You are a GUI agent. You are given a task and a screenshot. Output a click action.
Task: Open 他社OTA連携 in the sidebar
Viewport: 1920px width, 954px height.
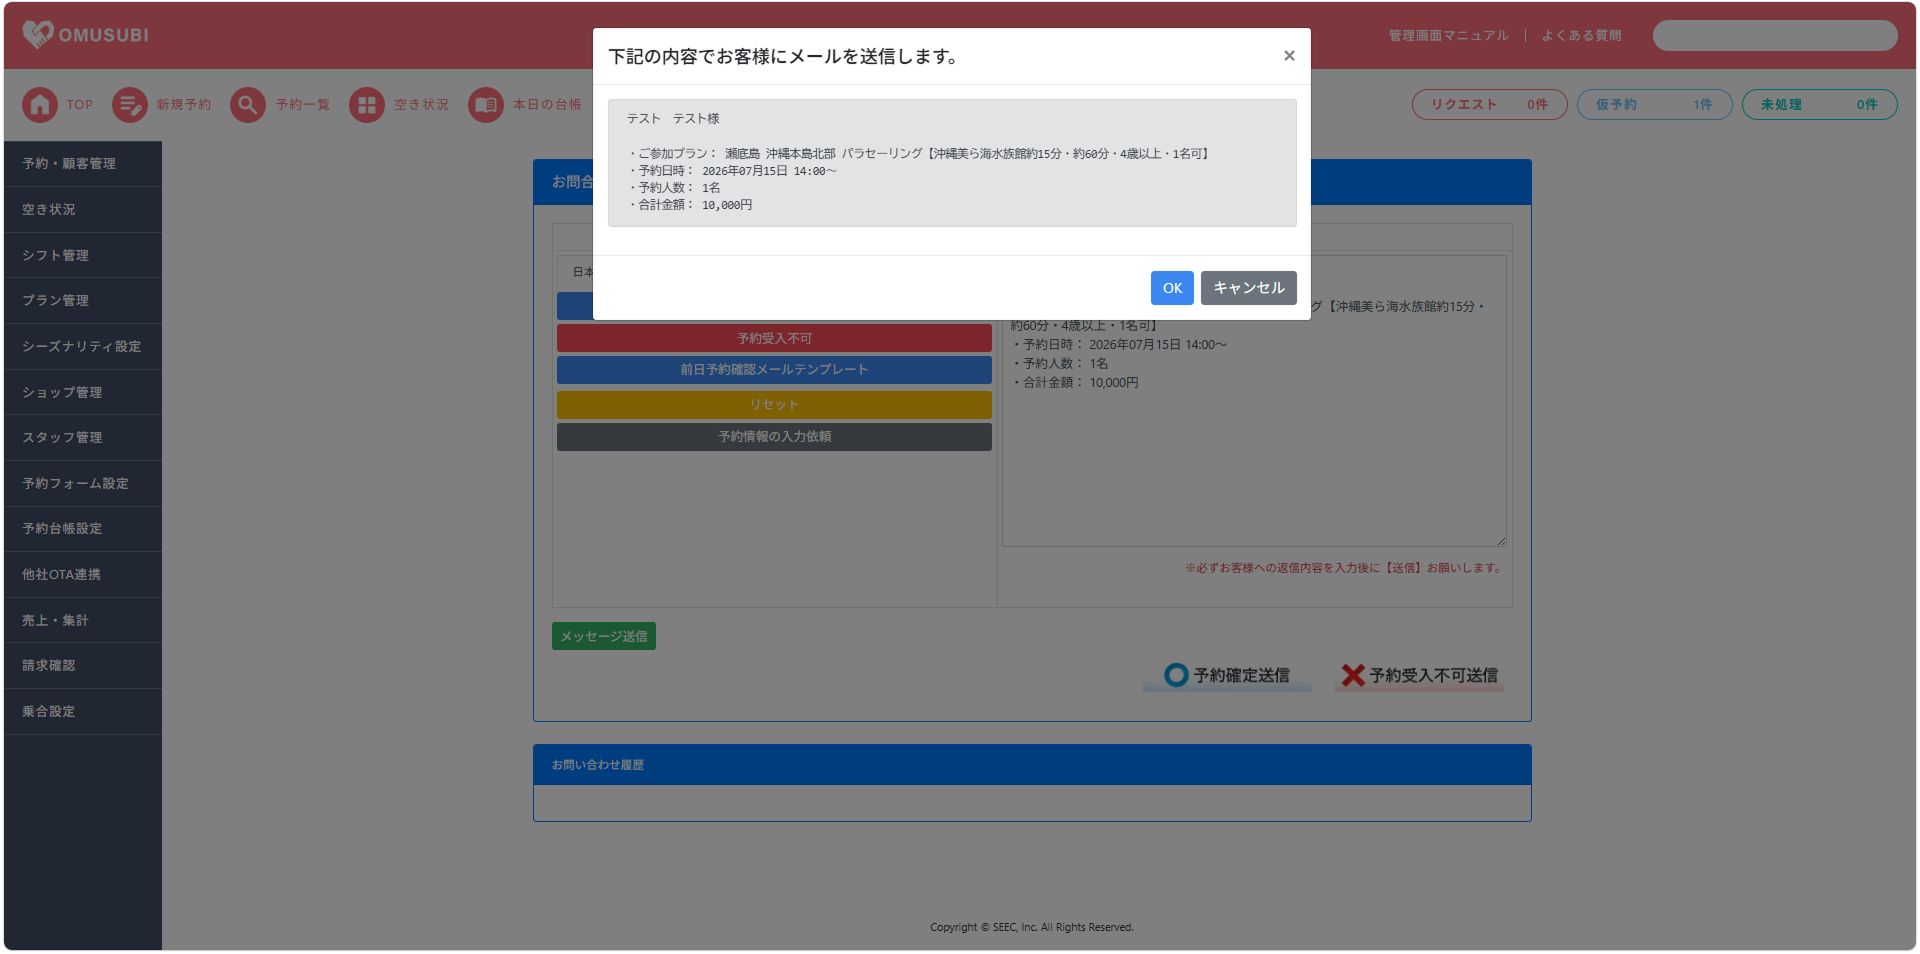tap(83, 574)
